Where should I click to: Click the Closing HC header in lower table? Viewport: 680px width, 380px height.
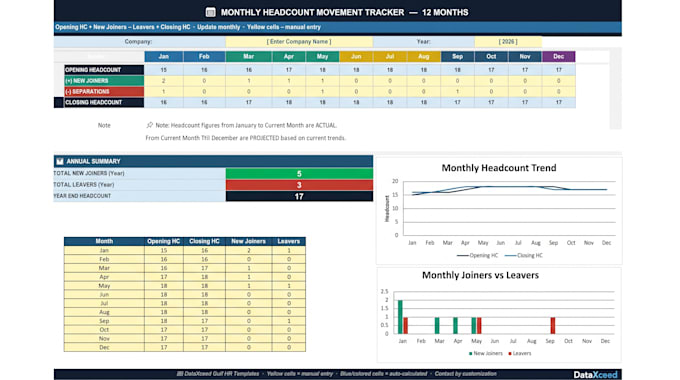(x=204, y=241)
